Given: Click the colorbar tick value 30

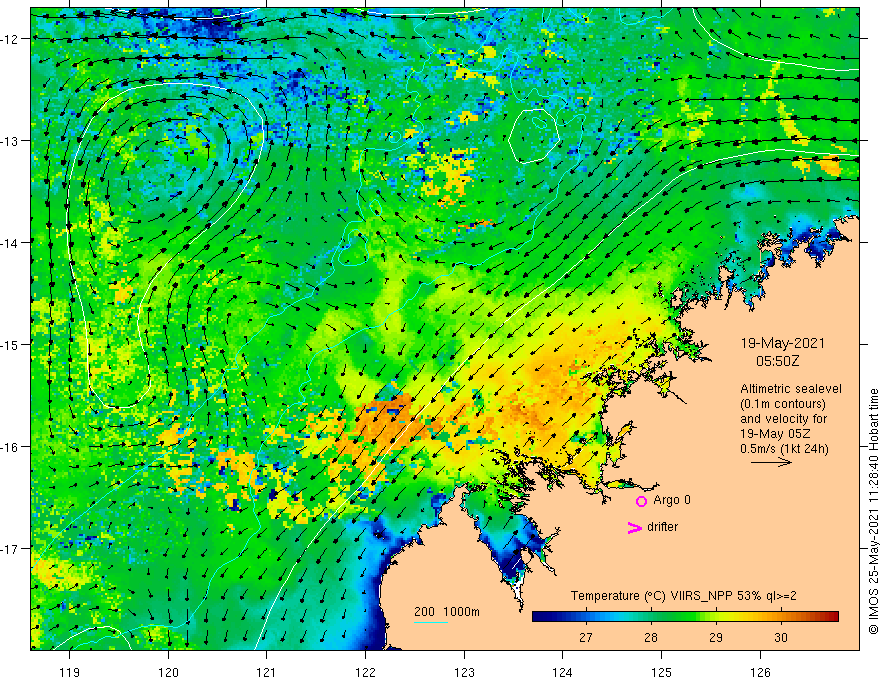Looking at the screenshot, I should pyautogui.click(x=781, y=637).
